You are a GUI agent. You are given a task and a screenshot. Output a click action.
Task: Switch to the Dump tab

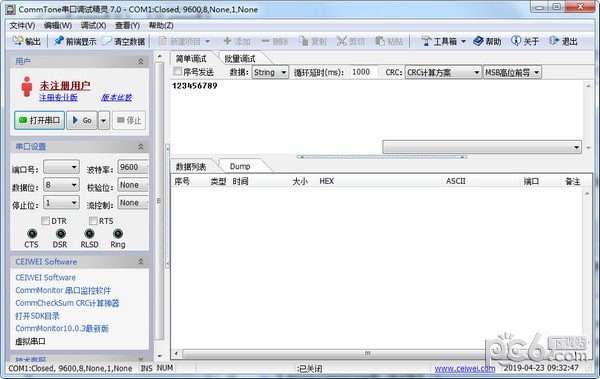[240, 166]
